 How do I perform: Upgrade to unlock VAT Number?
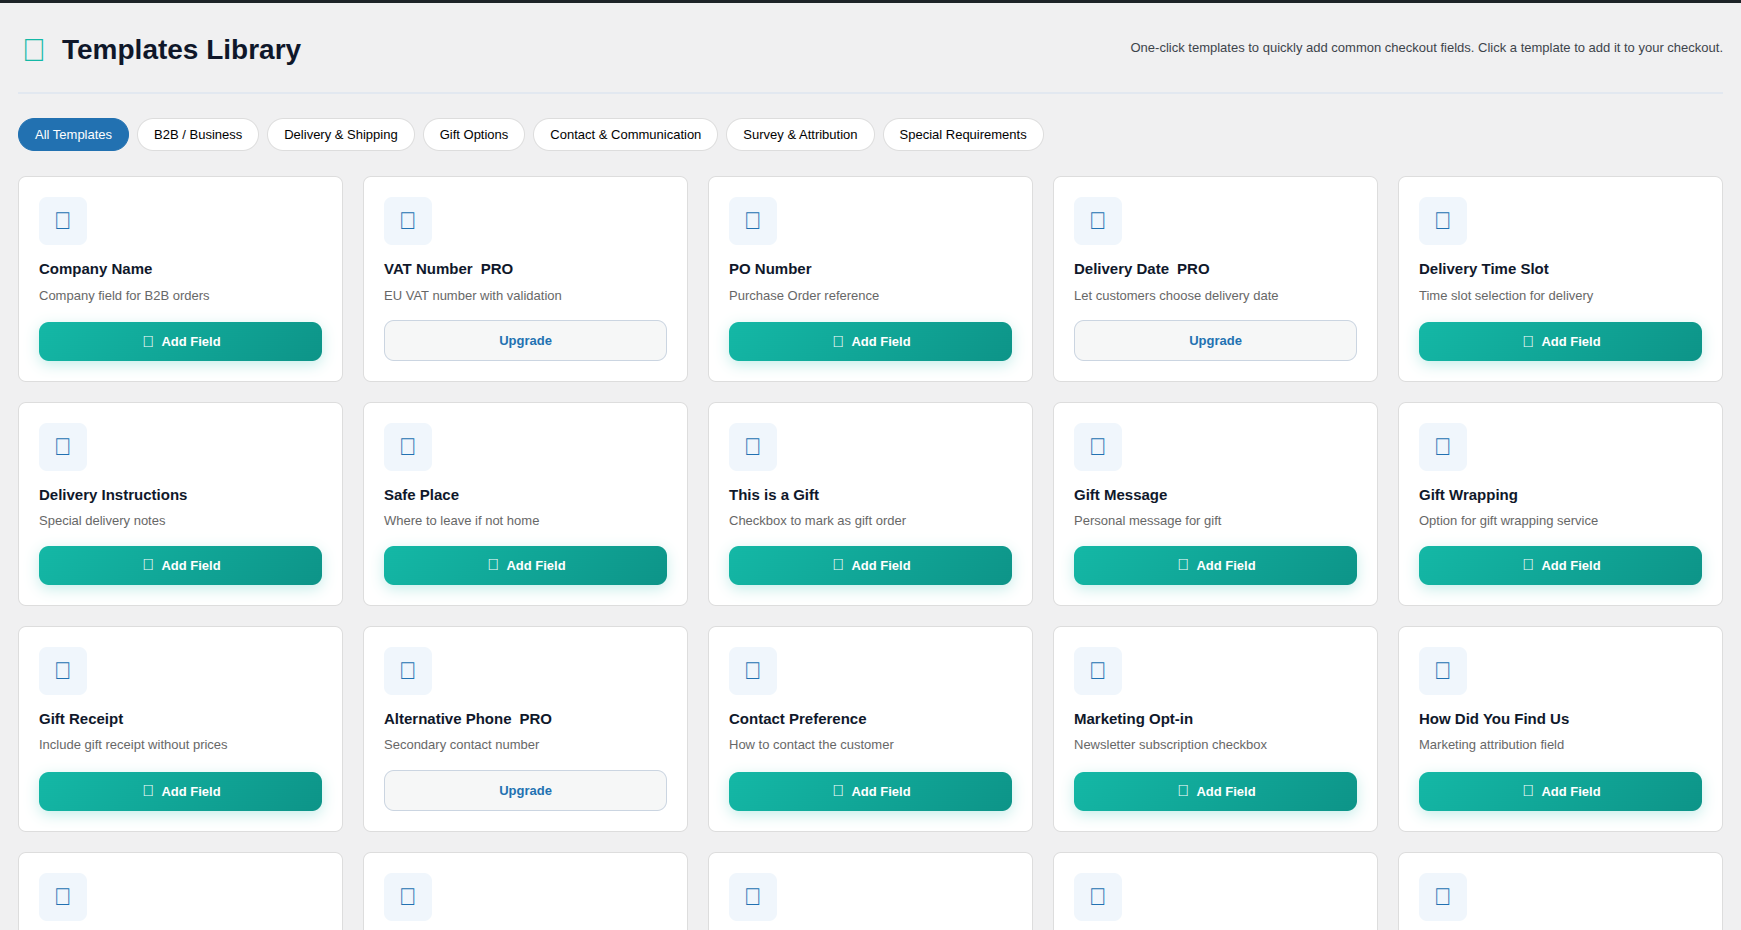pos(525,341)
